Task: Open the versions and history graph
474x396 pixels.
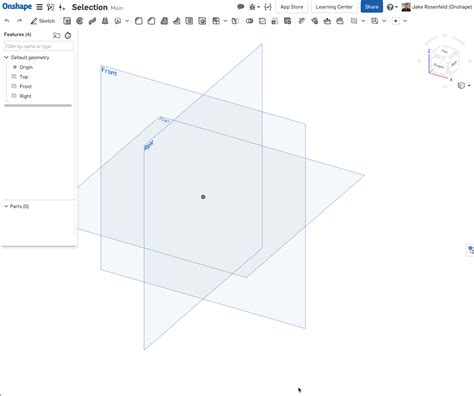Action: point(51,7)
